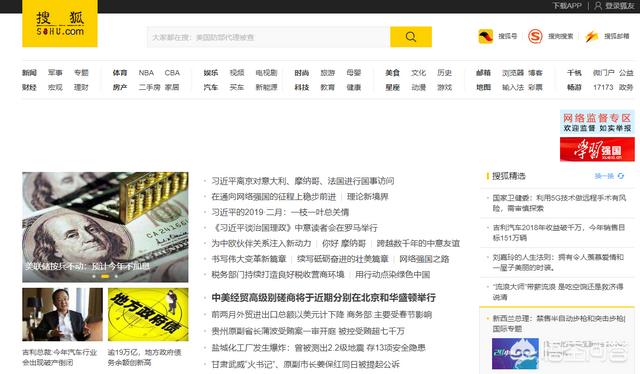This screenshot has height=374, width=640.
Task: Click the user login icon in top bar
Action: 598,6
